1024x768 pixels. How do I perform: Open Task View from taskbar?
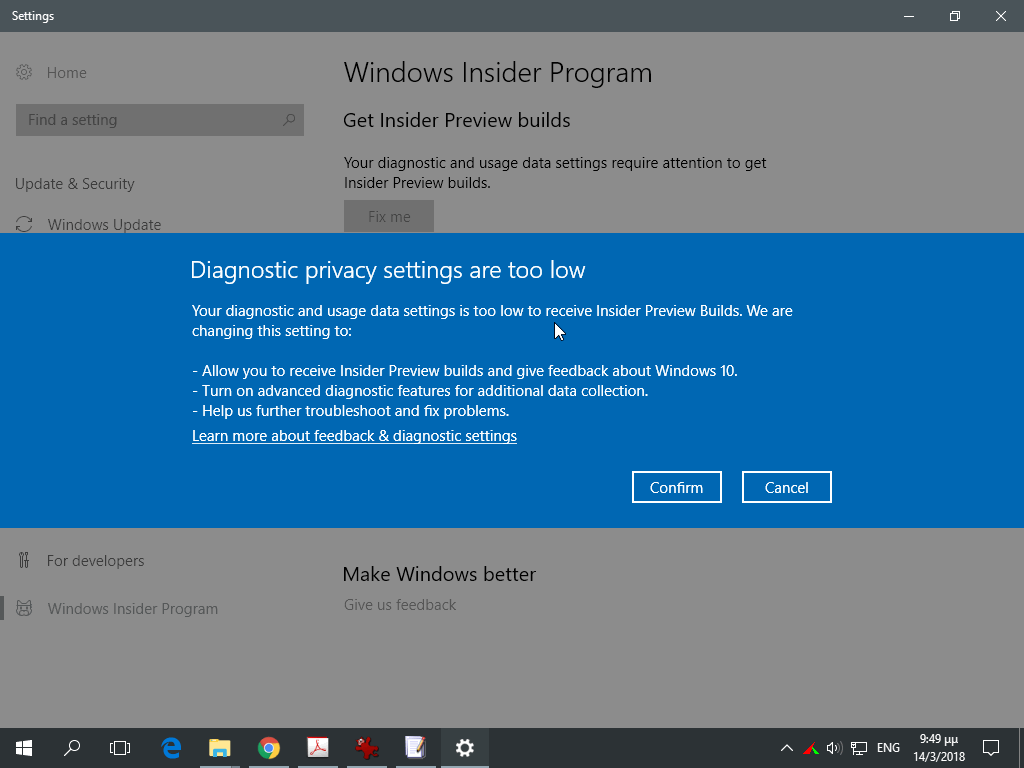point(120,748)
